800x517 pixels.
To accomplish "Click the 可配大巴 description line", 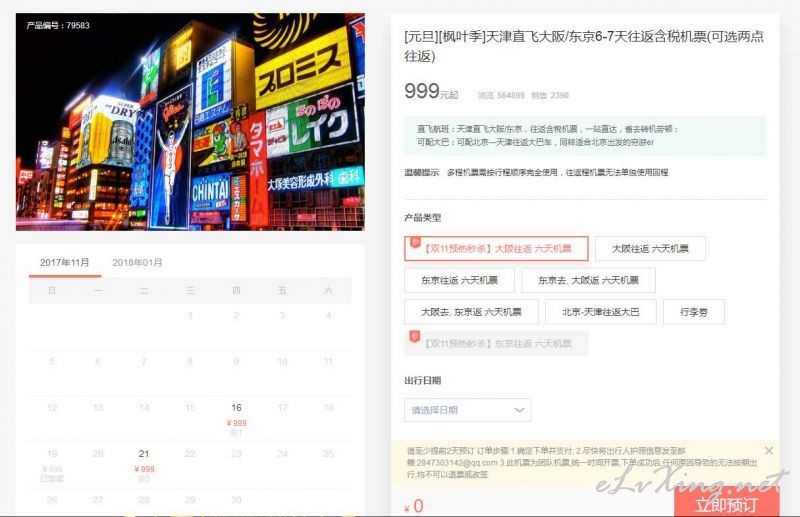I will click(x=535, y=142).
